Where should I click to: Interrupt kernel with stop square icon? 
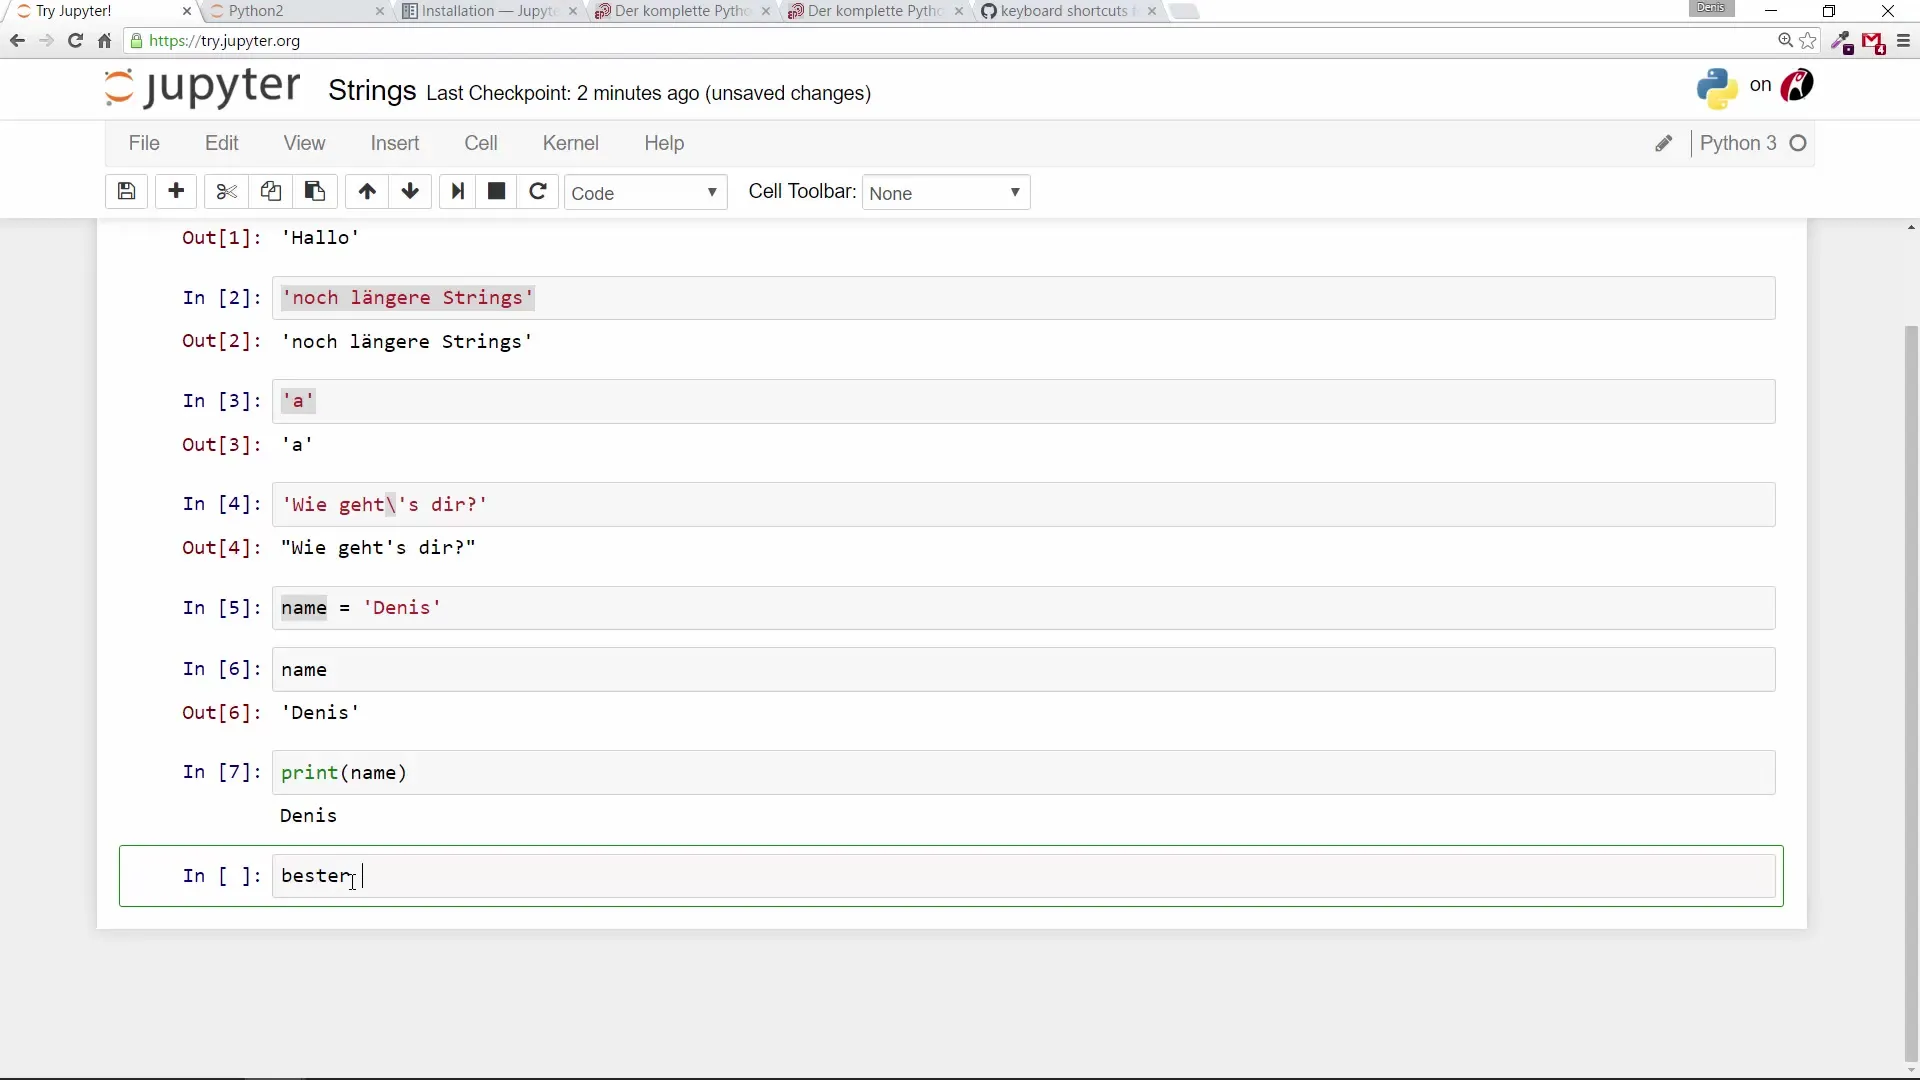pyautogui.click(x=496, y=191)
